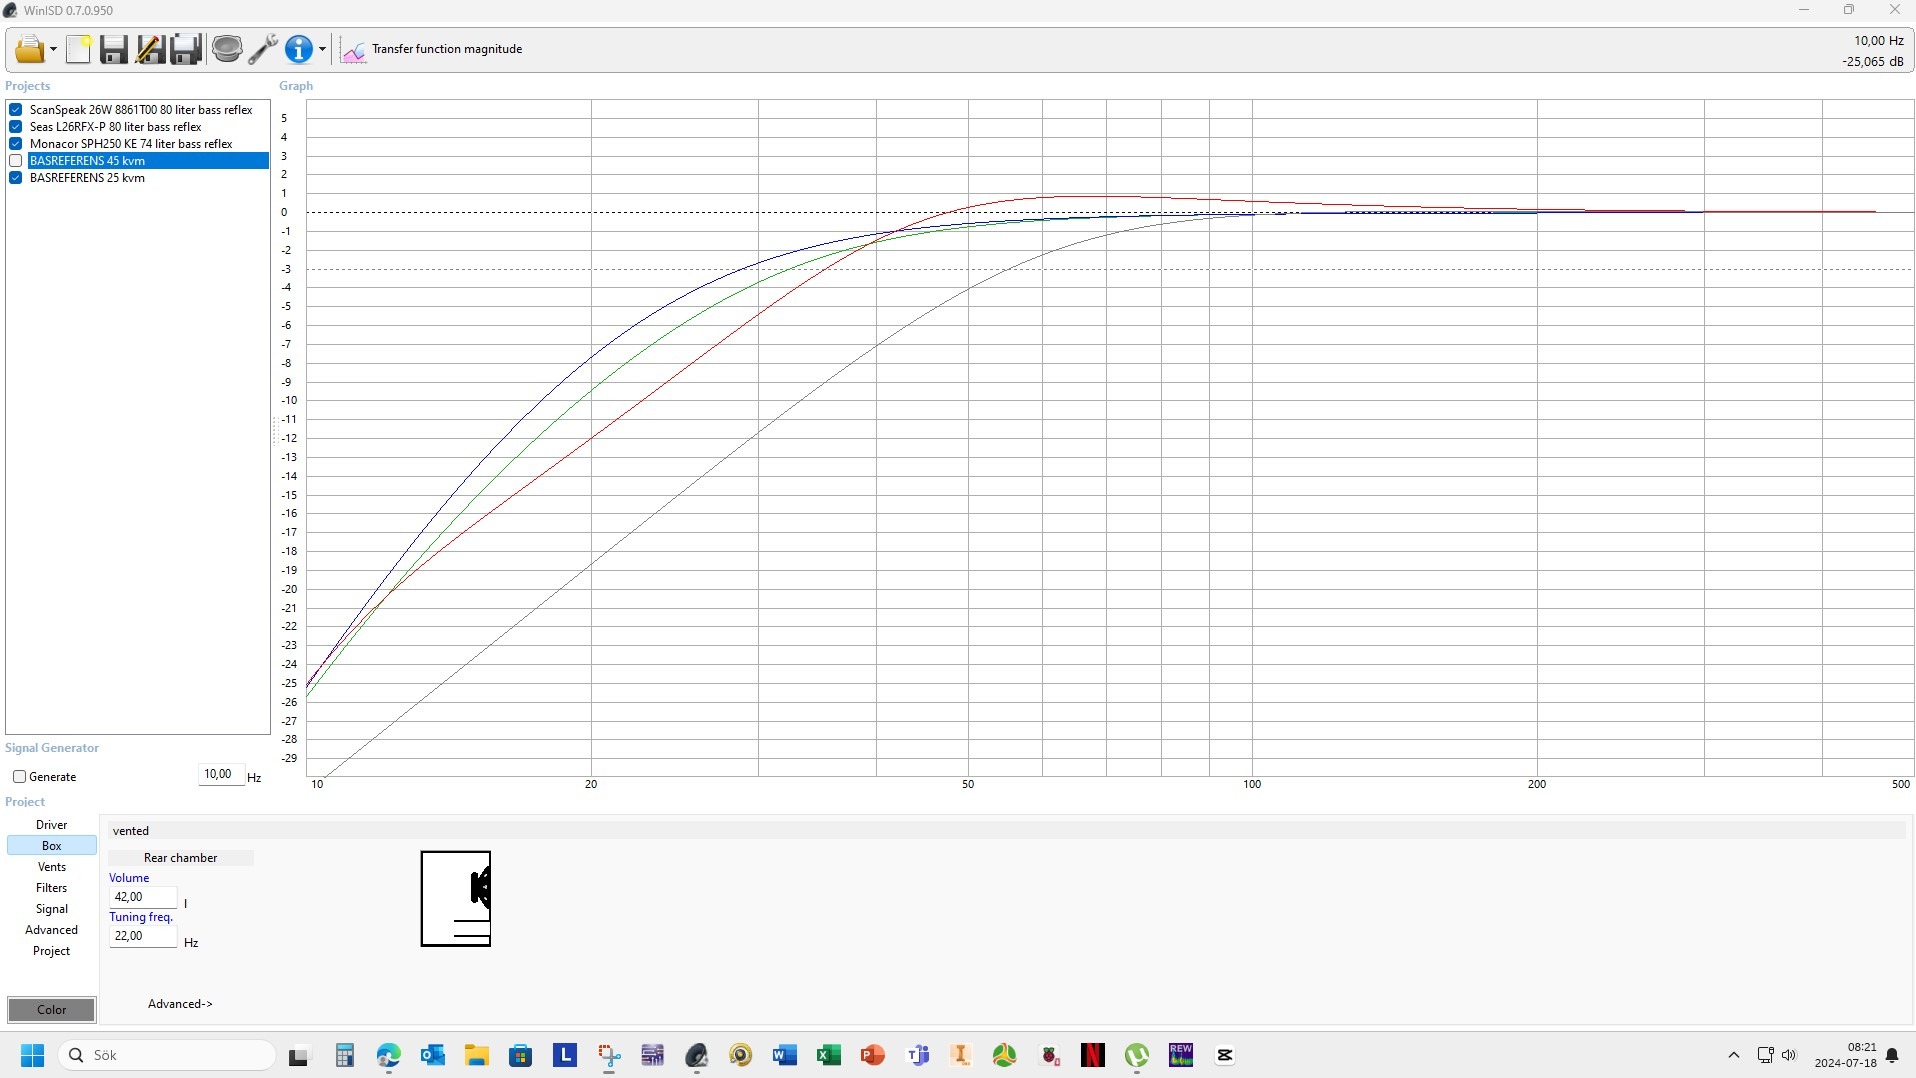Open the driver database speaker icon

pos(227,49)
